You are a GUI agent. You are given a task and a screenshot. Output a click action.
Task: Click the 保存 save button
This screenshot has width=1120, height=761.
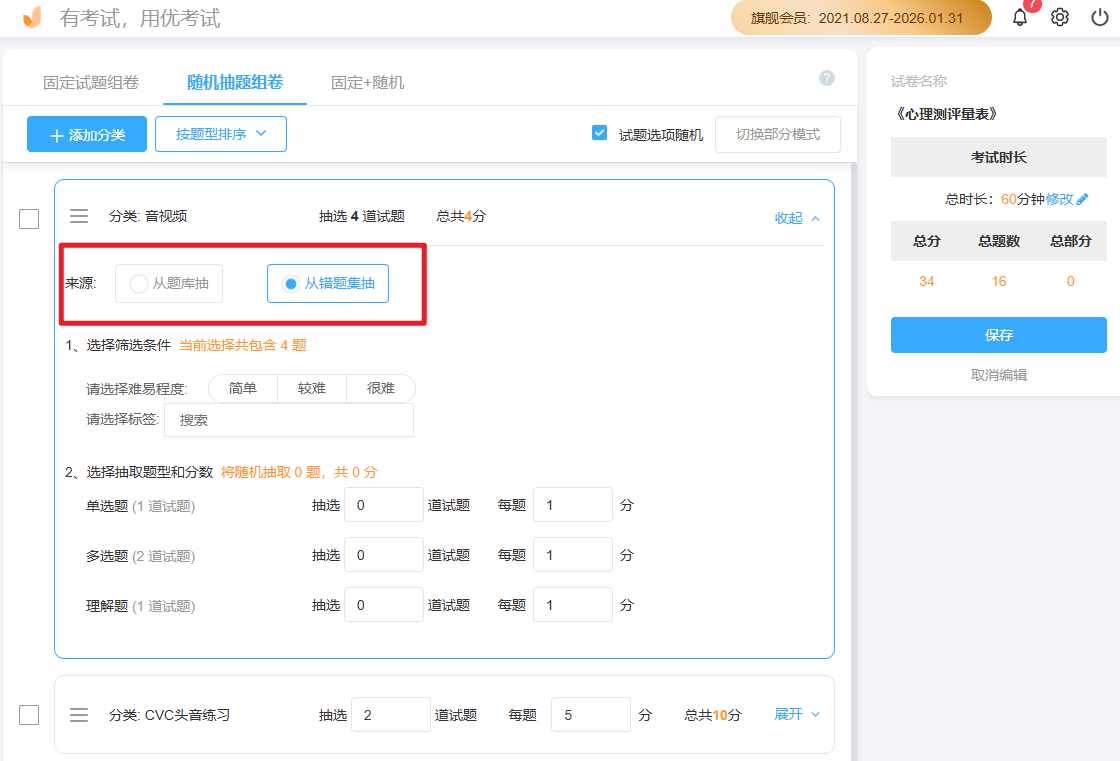998,335
